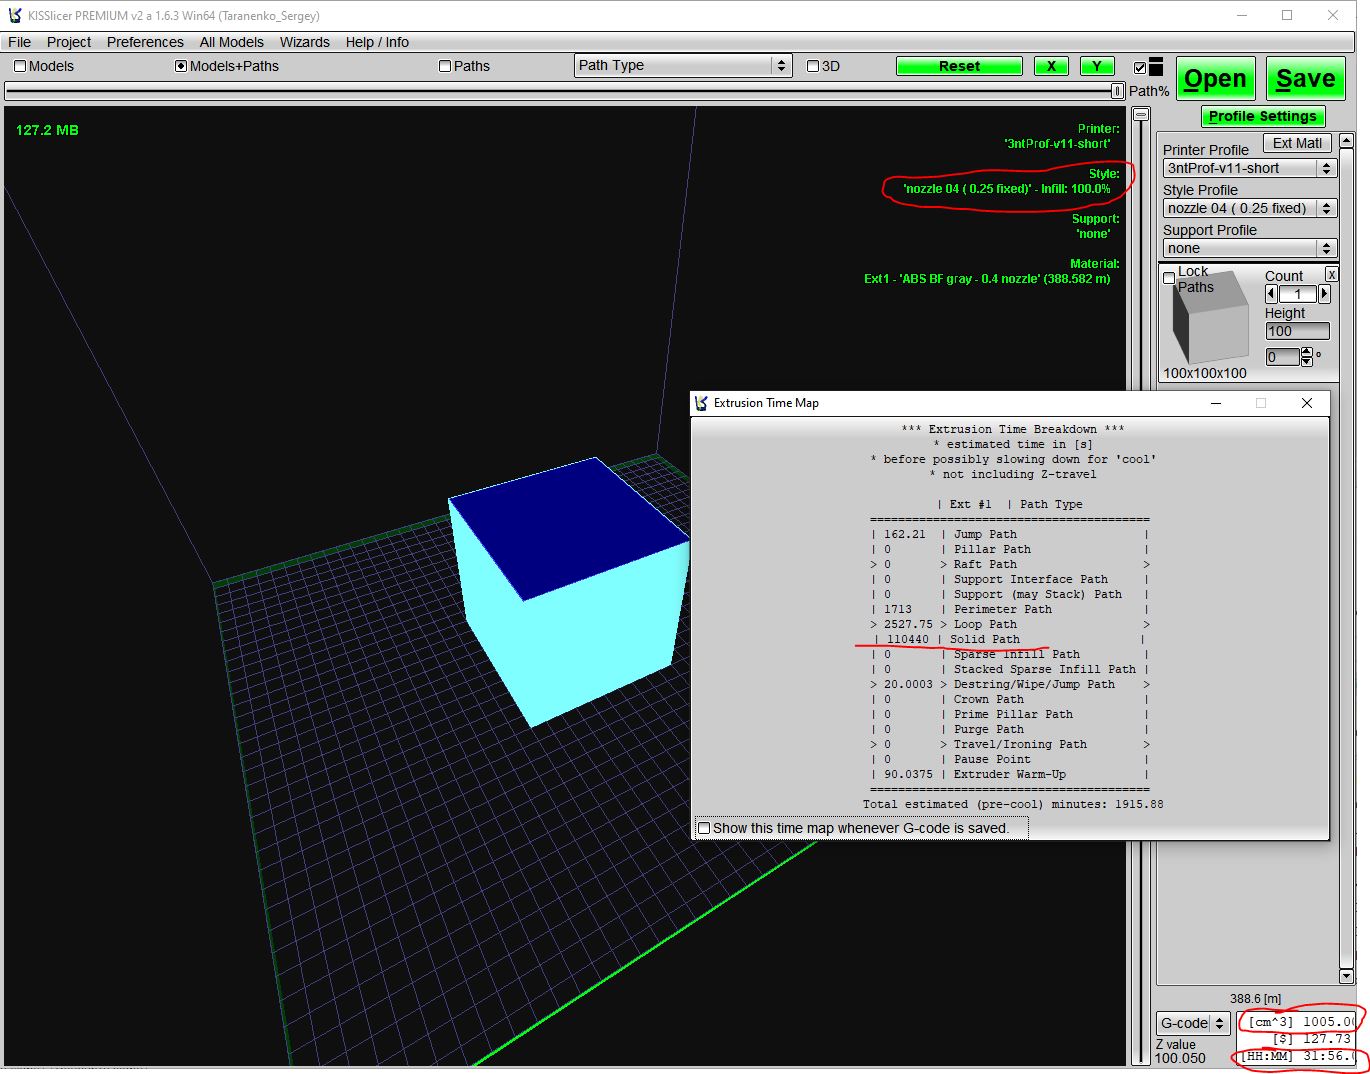Open the G-code output type dropdown
This screenshot has height=1074, width=1370.
[x=1192, y=1023]
